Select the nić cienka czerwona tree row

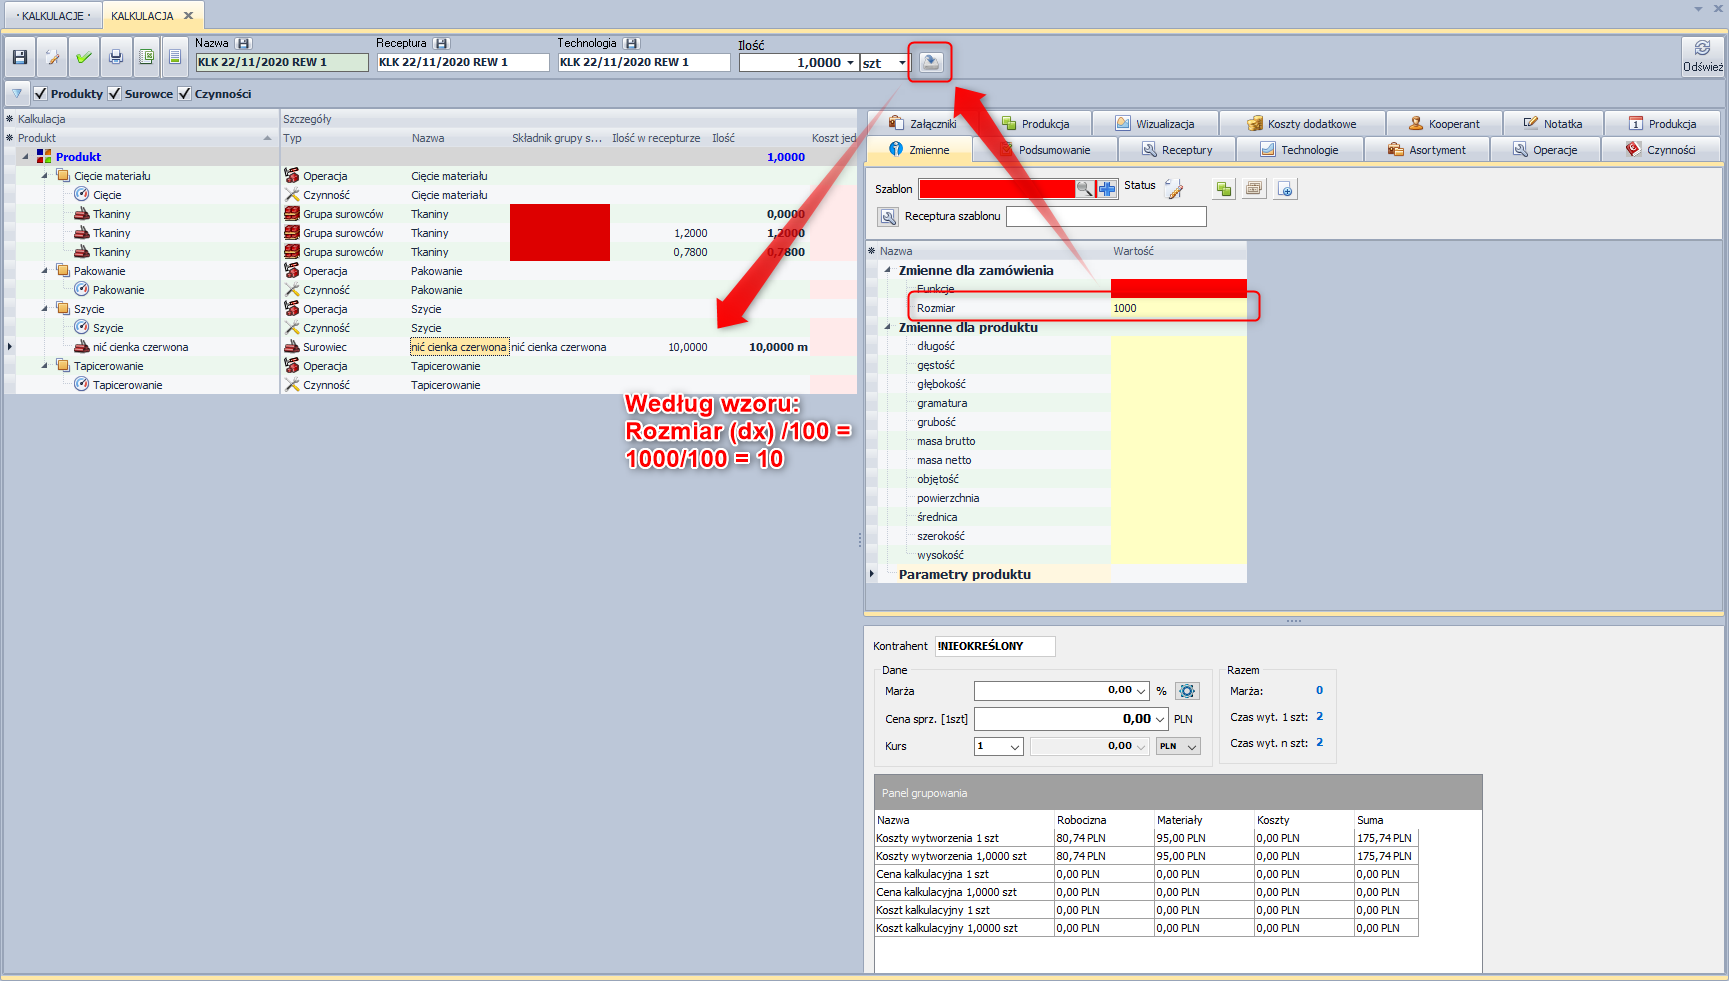140,347
